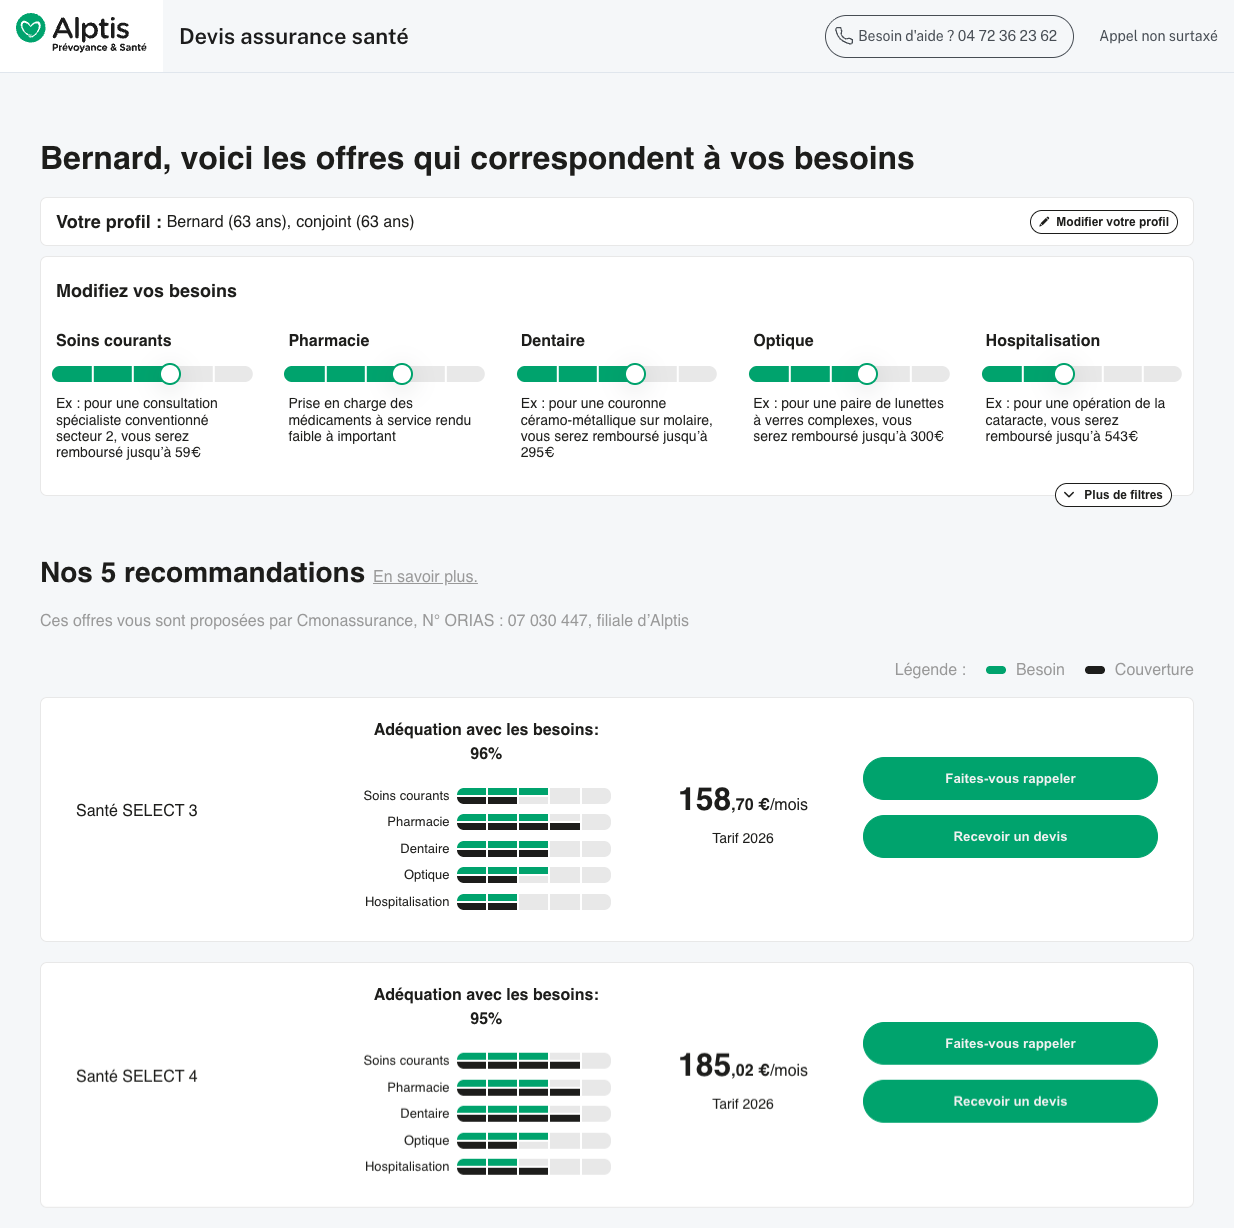Adjust the Pharmacie slider handle

tap(402, 374)
